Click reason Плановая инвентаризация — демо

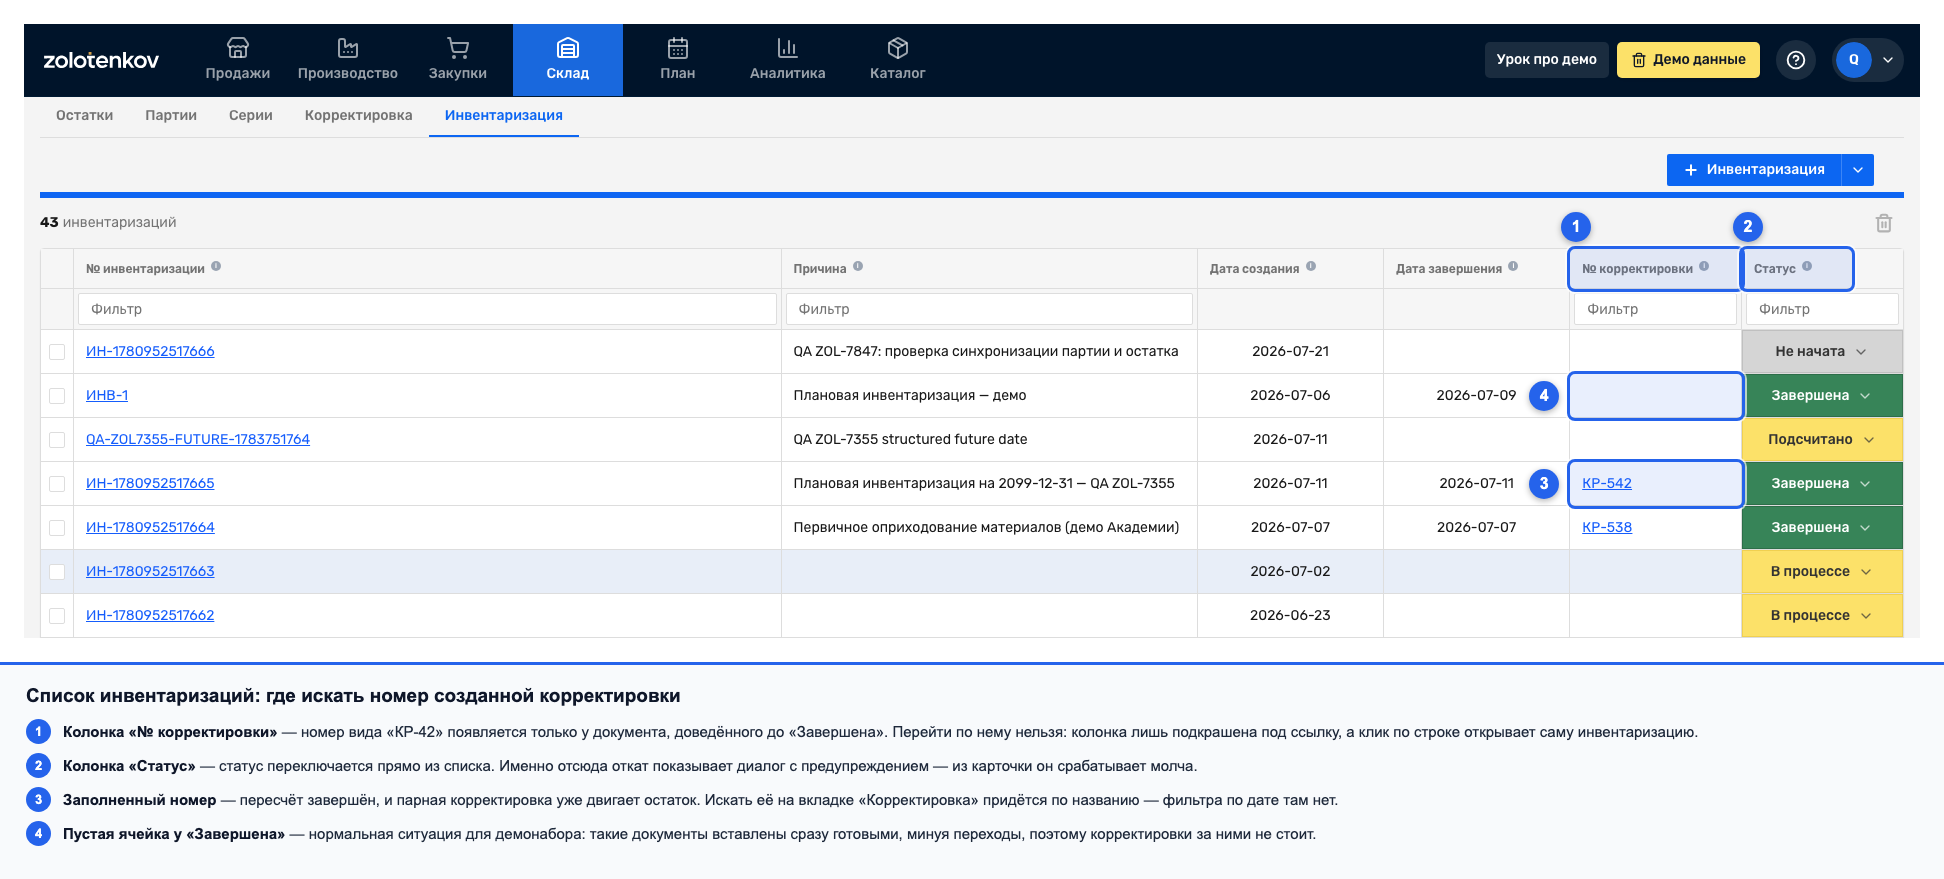[910, 395]
